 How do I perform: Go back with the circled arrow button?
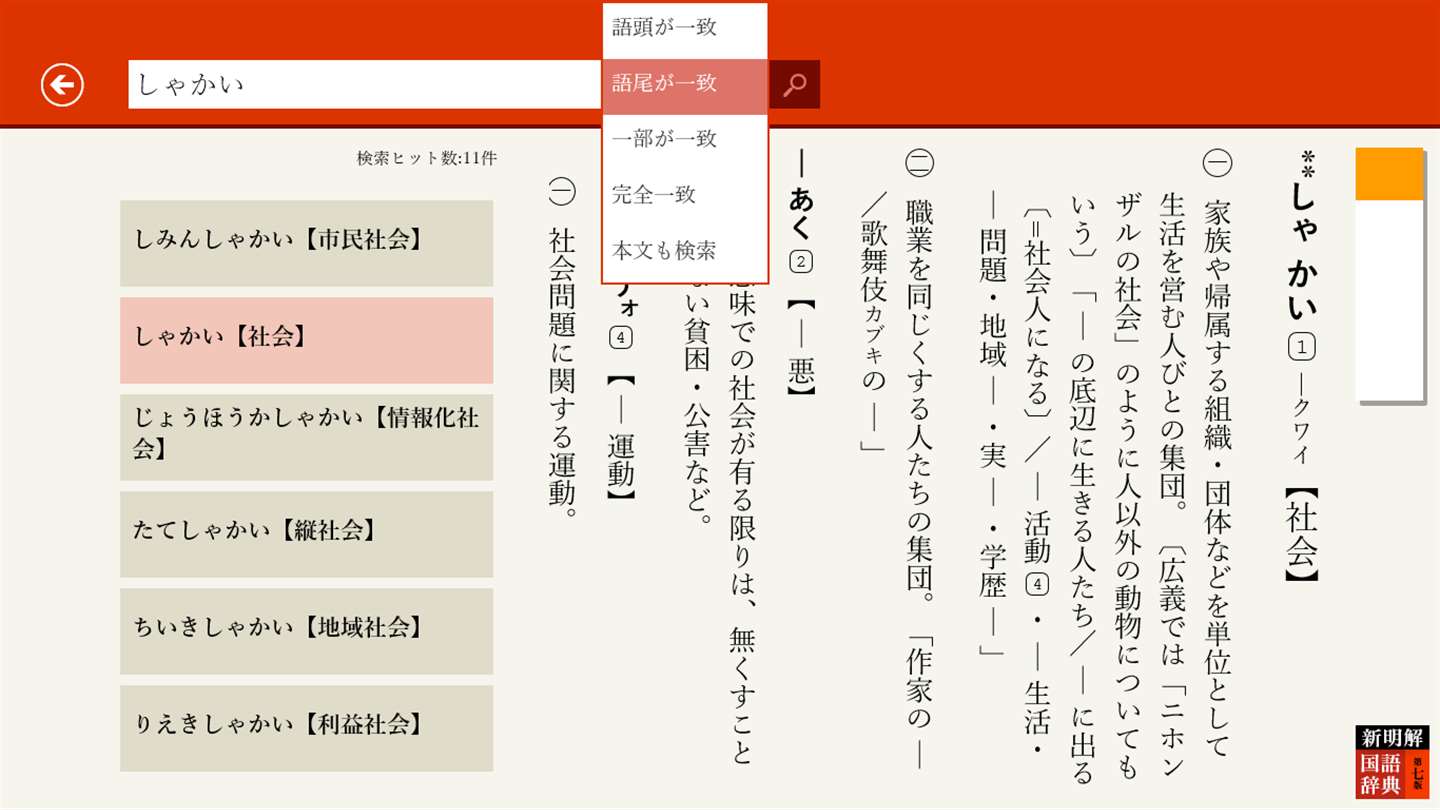coord(62,85)
